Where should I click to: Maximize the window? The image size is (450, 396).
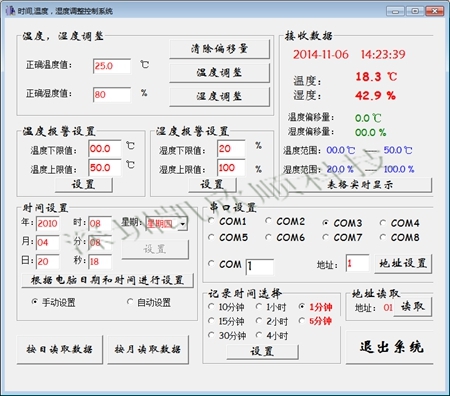click(415, 11)
